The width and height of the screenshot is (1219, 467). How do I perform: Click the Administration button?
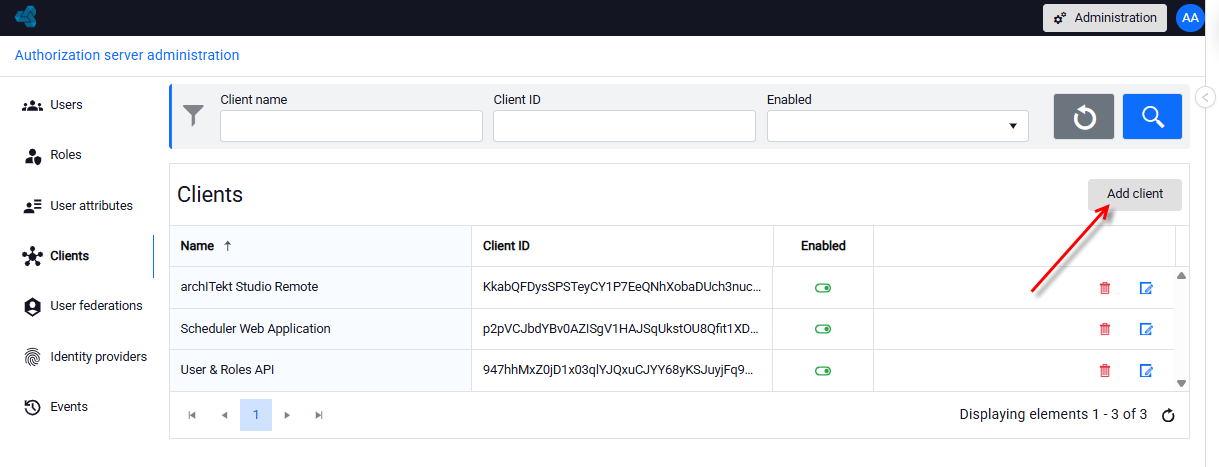tap(1105, 18)
